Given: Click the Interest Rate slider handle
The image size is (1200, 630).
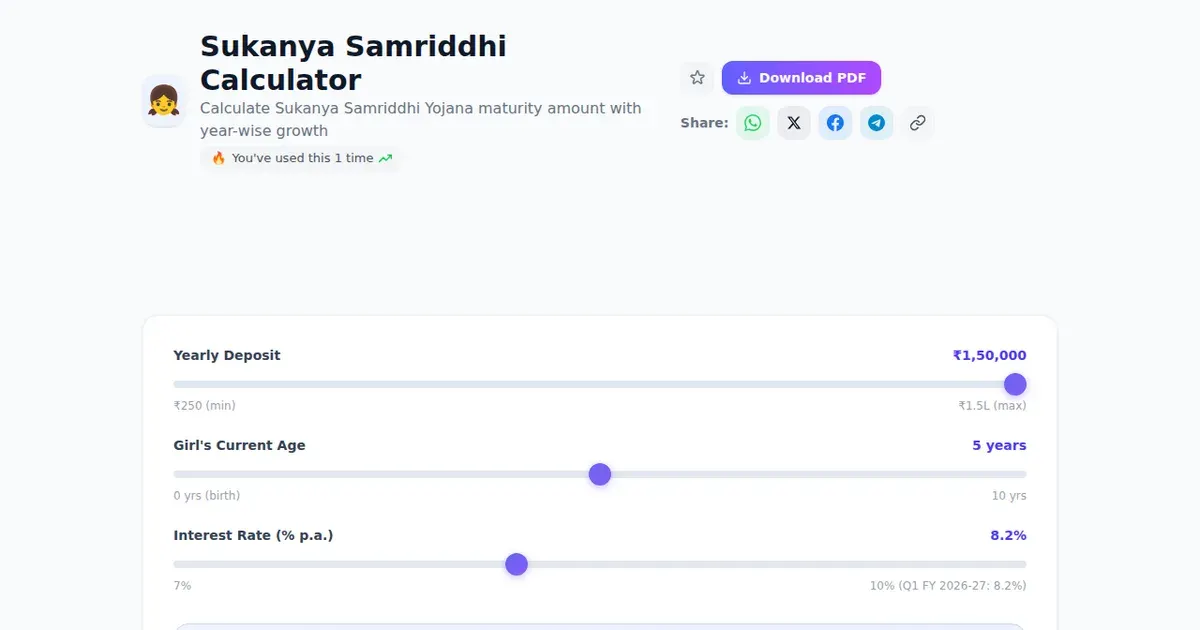Looking at the screenshot, I should [516, 564].
